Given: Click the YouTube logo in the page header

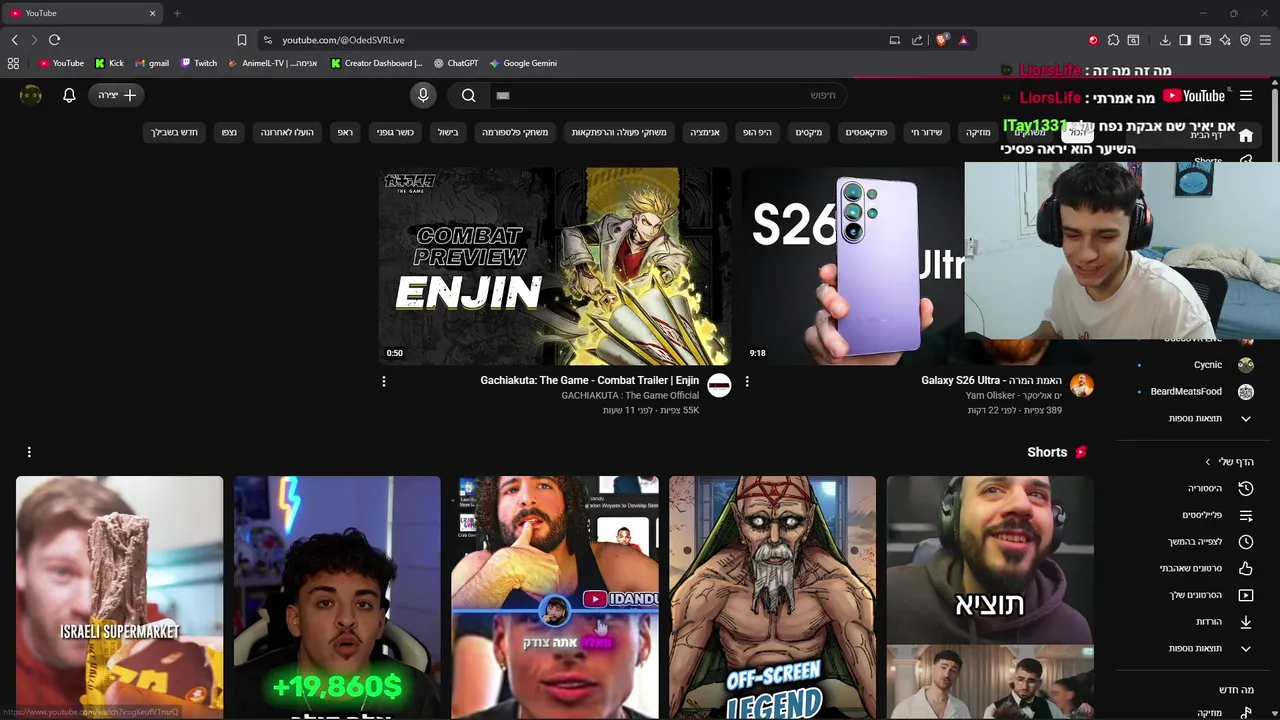Looking at the screenshot, I should click(1194, 96).
